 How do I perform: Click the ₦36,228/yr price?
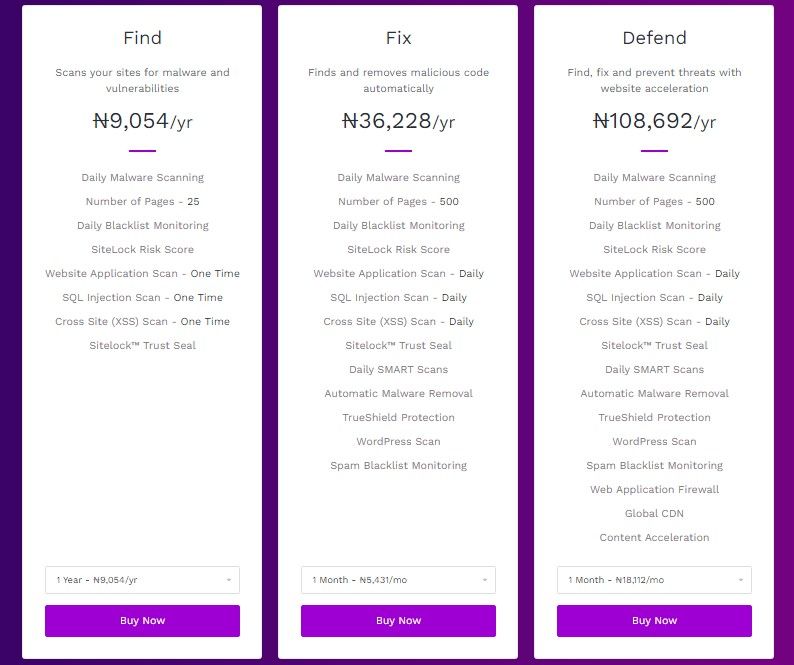(399, 121)
